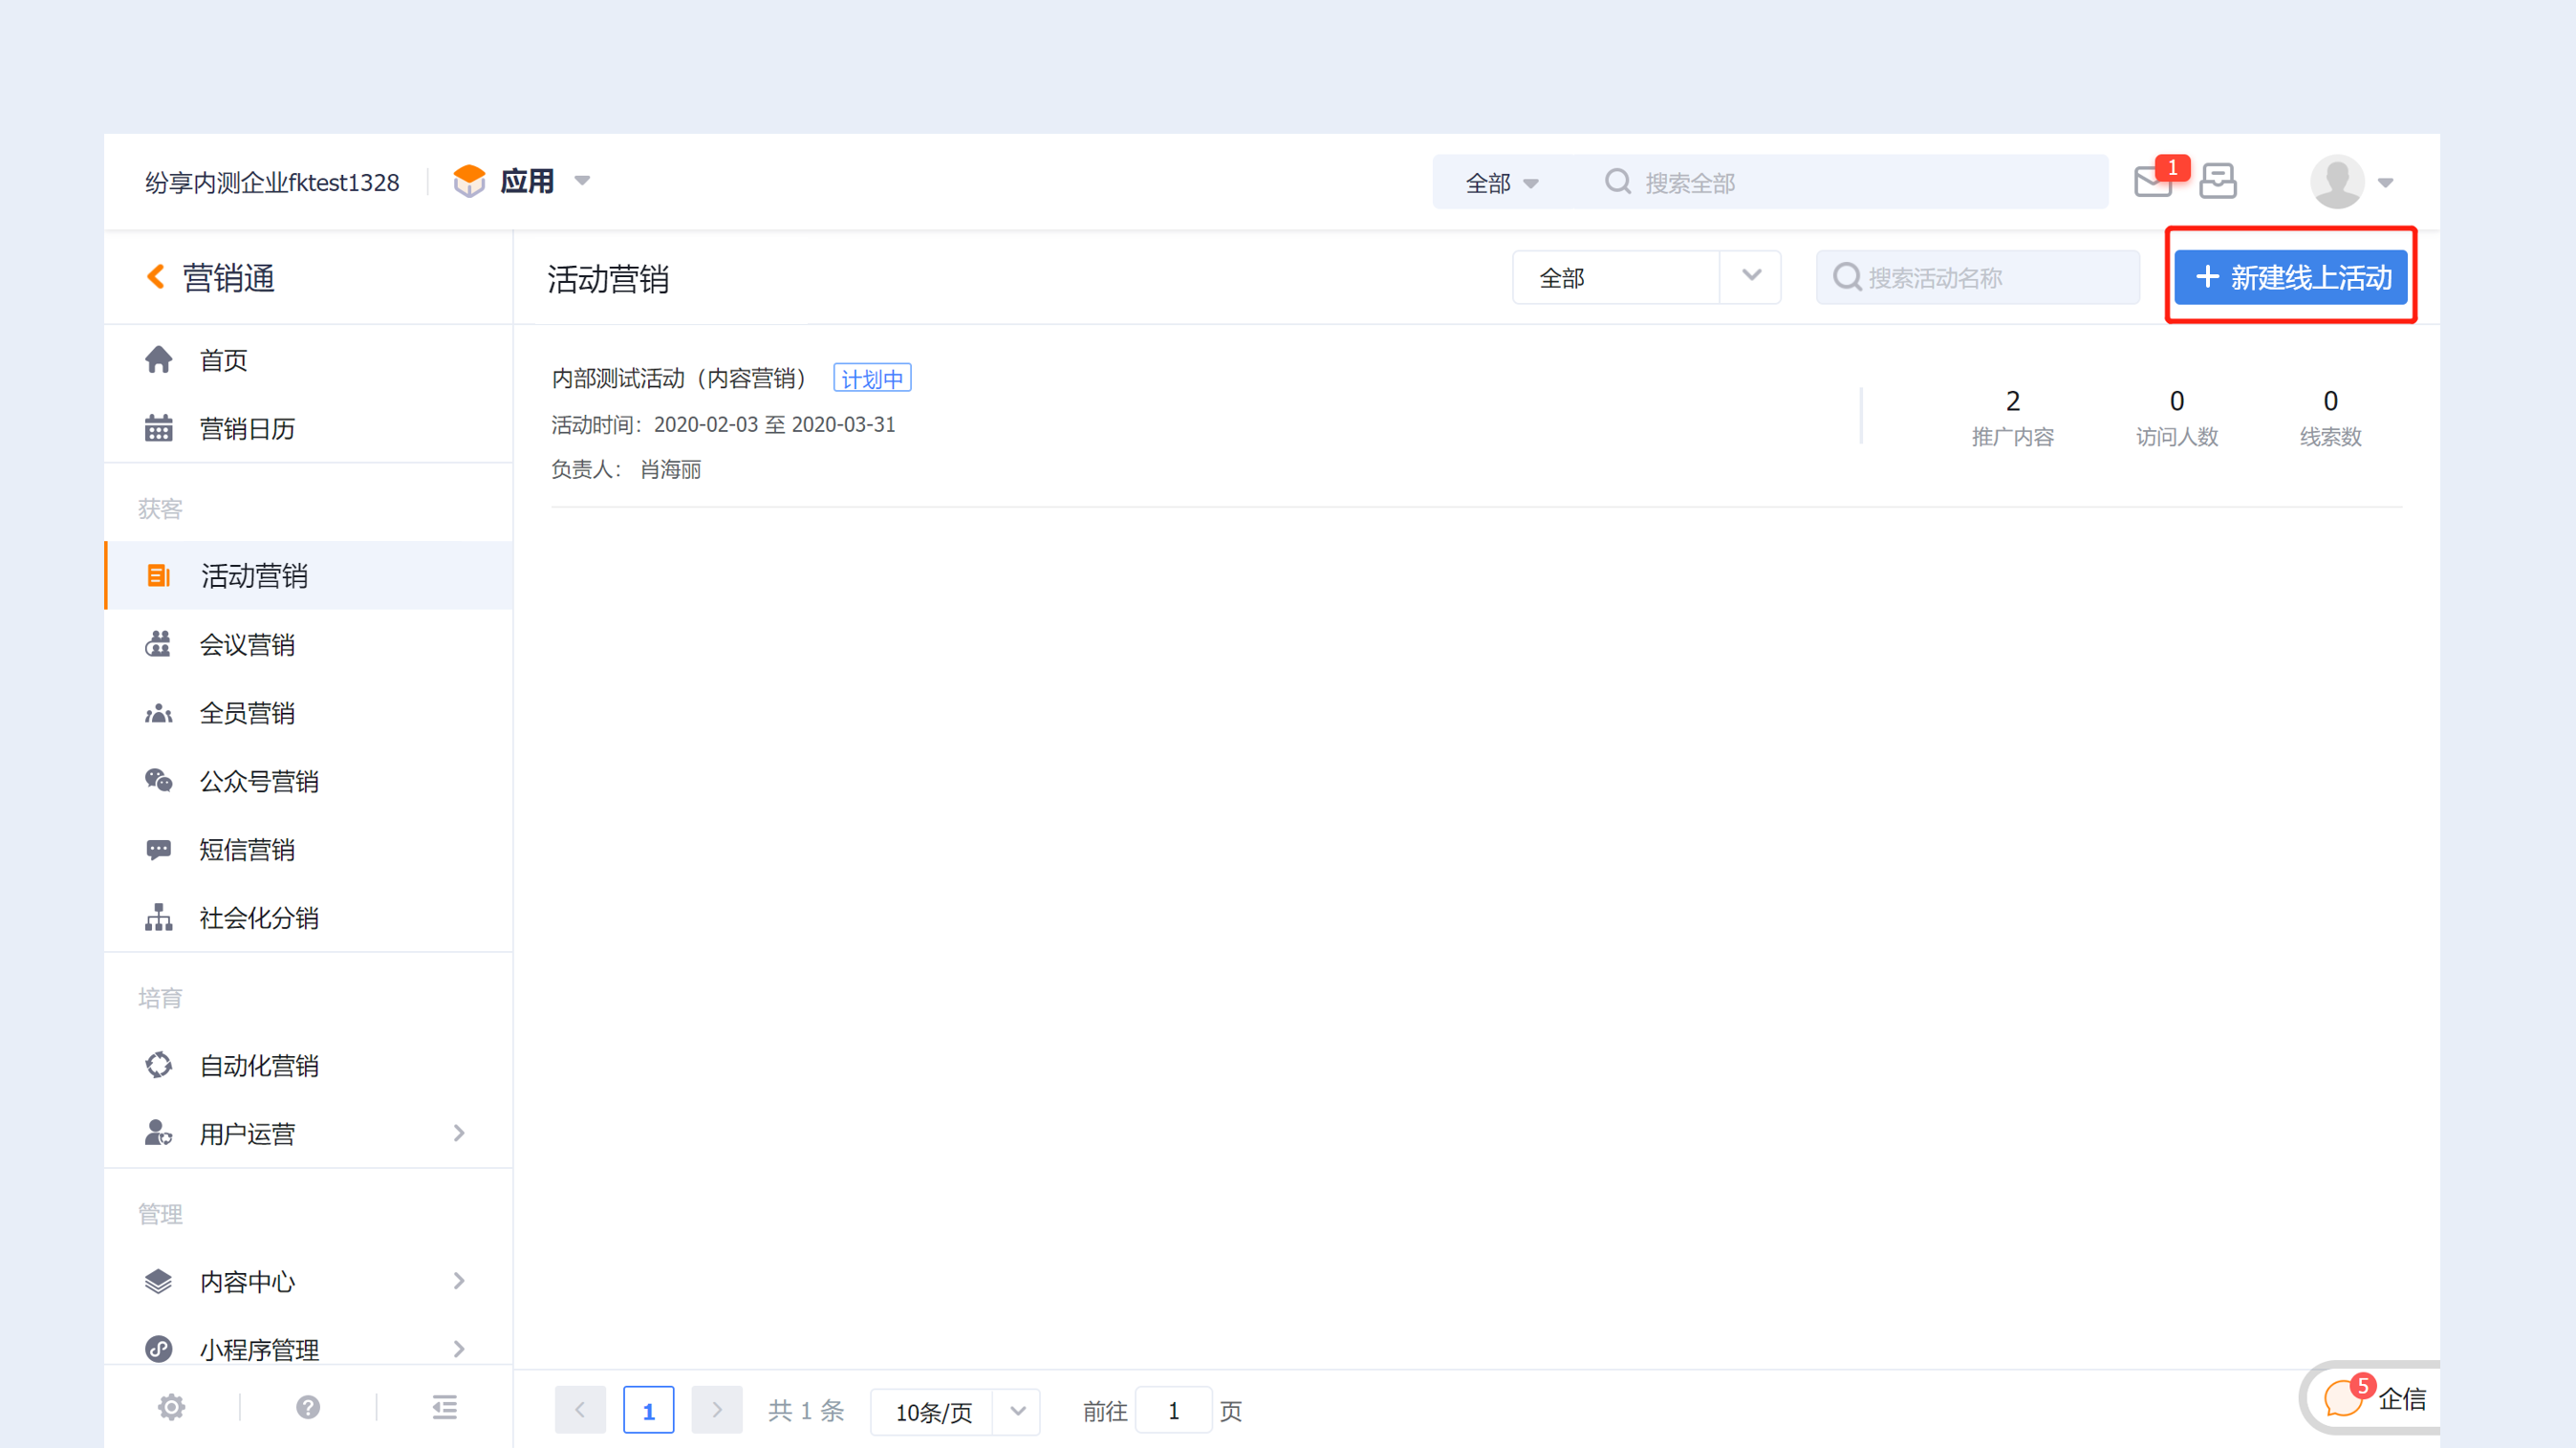Open the mail notifications icon

pos(2154,182)
